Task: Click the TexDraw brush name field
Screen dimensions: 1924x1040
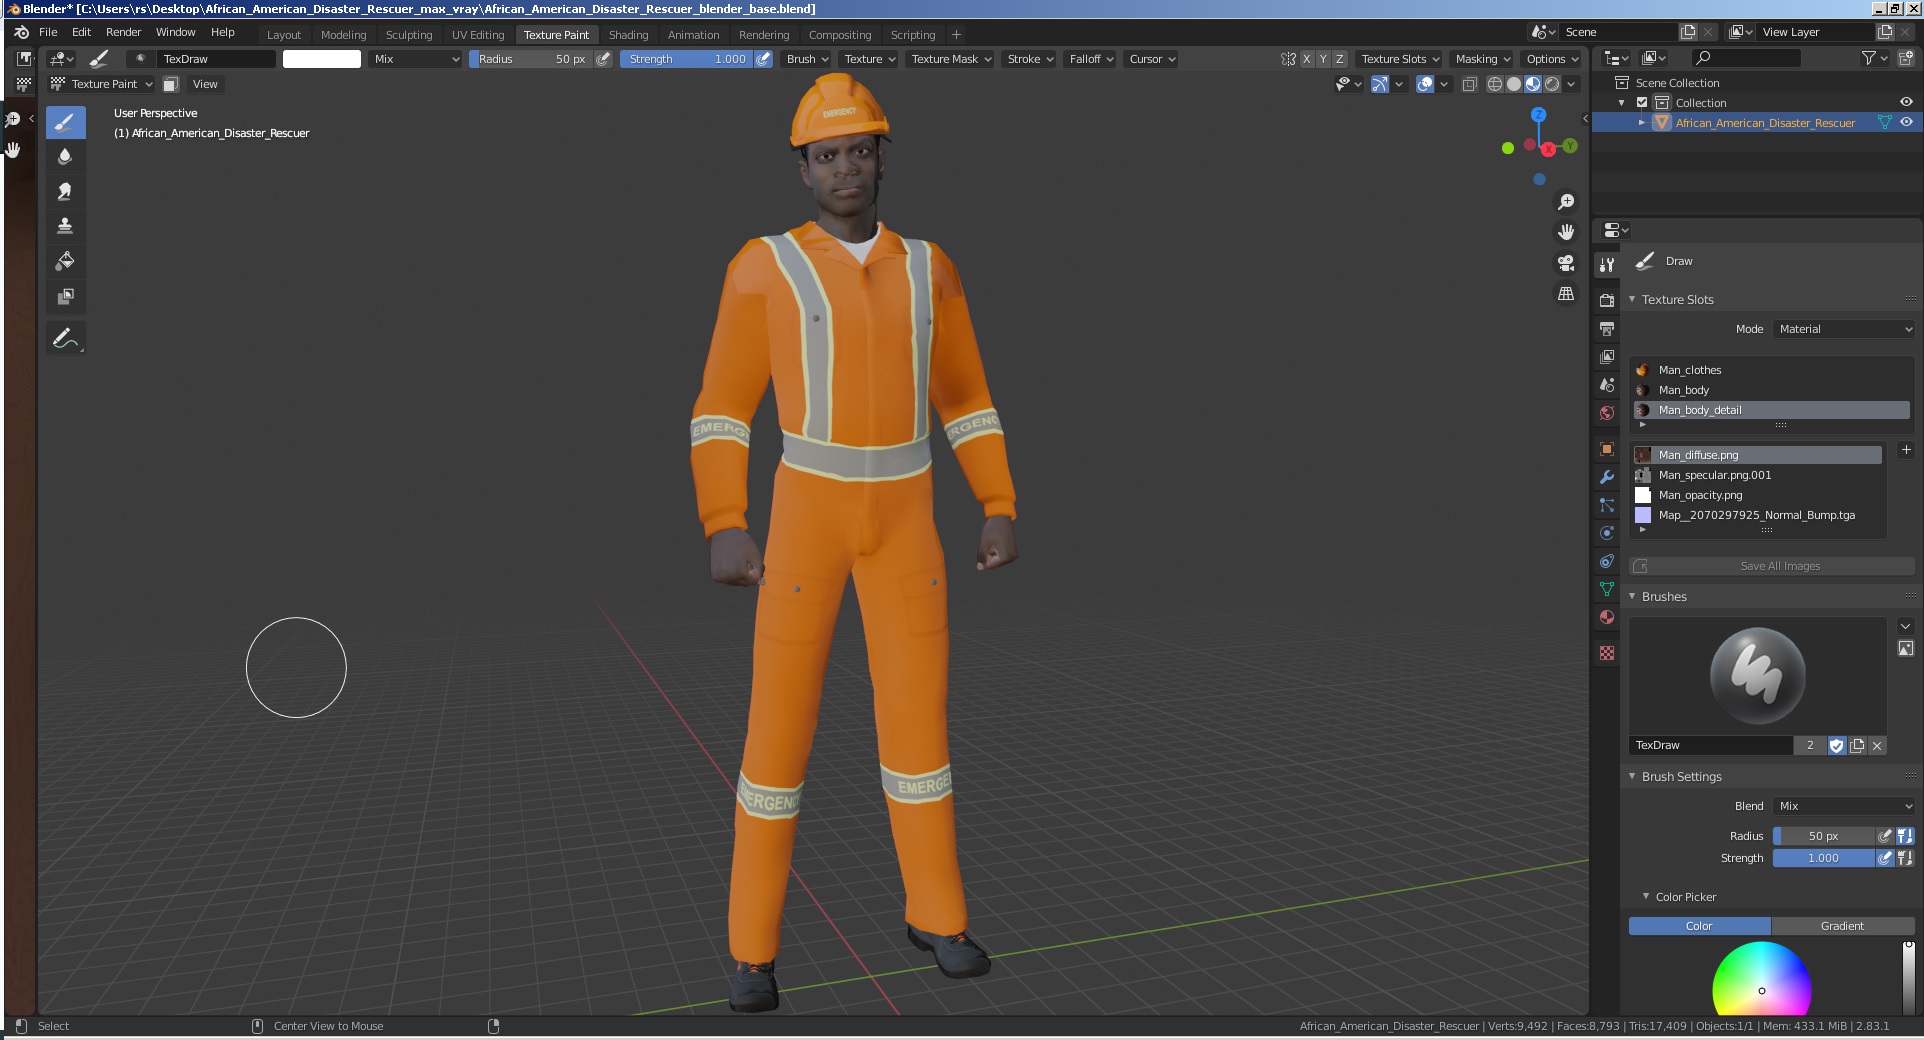Action: tap(1711, 745)
